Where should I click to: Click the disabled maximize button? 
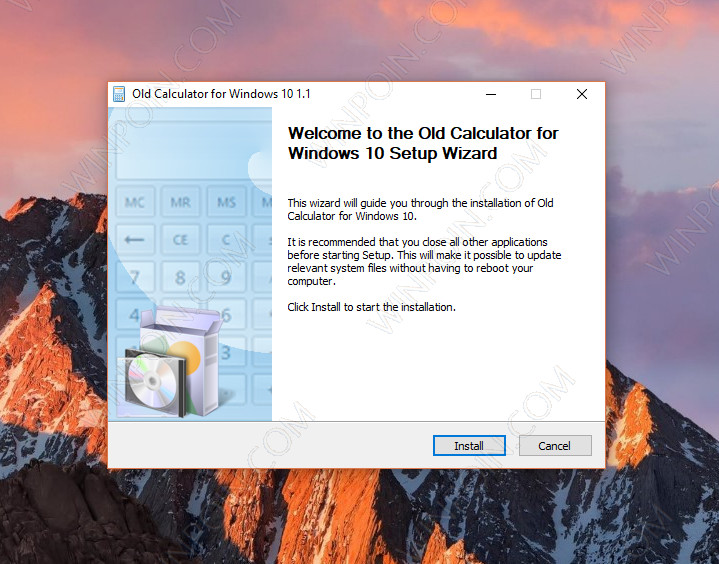(x=536, y=94)
